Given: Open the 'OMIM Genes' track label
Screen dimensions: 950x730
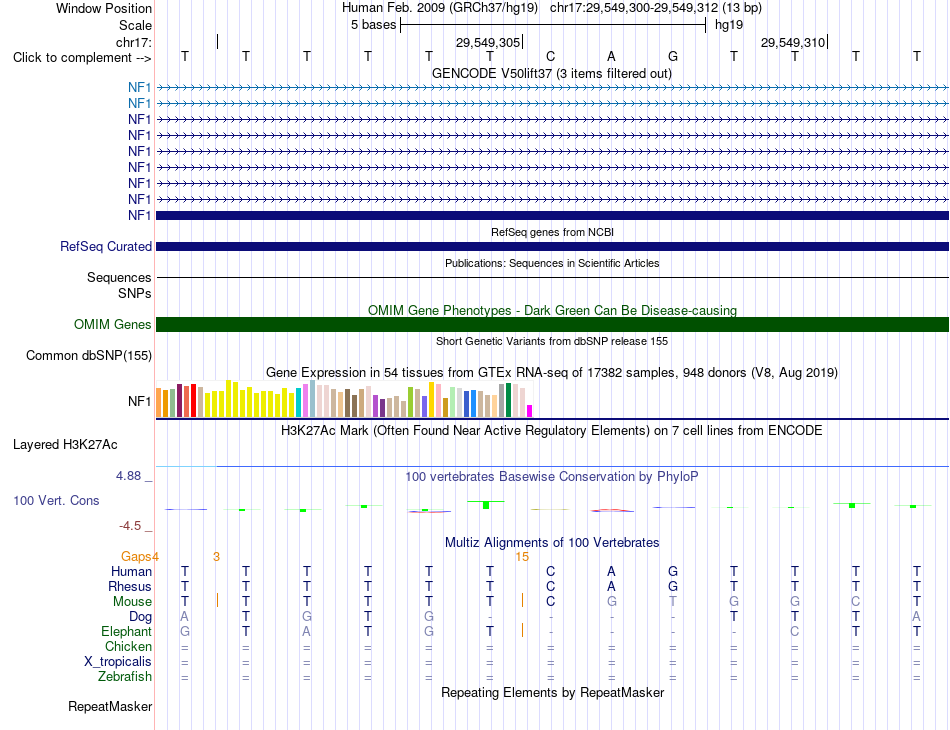Looking at the screenshot, I should (x=112, y=324).
